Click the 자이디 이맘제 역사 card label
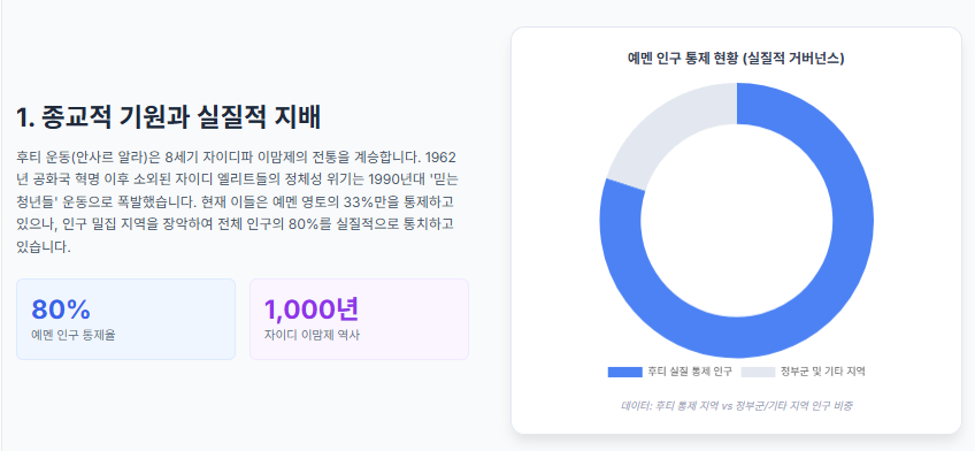The image size is (975, 451). pyautogui.click(x=312, y=335)
